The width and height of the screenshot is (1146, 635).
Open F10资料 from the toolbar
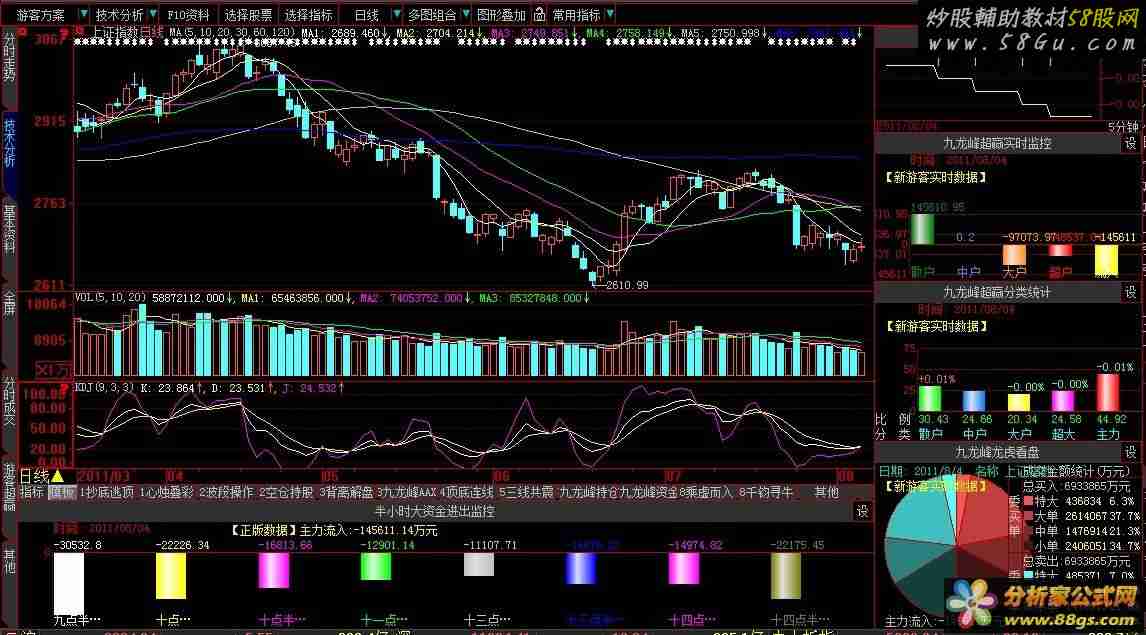point(189,15)
